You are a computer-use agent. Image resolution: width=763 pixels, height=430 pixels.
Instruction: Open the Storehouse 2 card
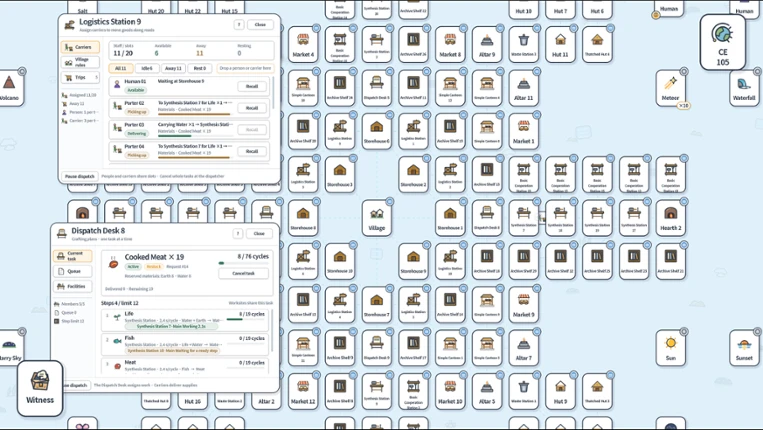[x=413, y=174]
